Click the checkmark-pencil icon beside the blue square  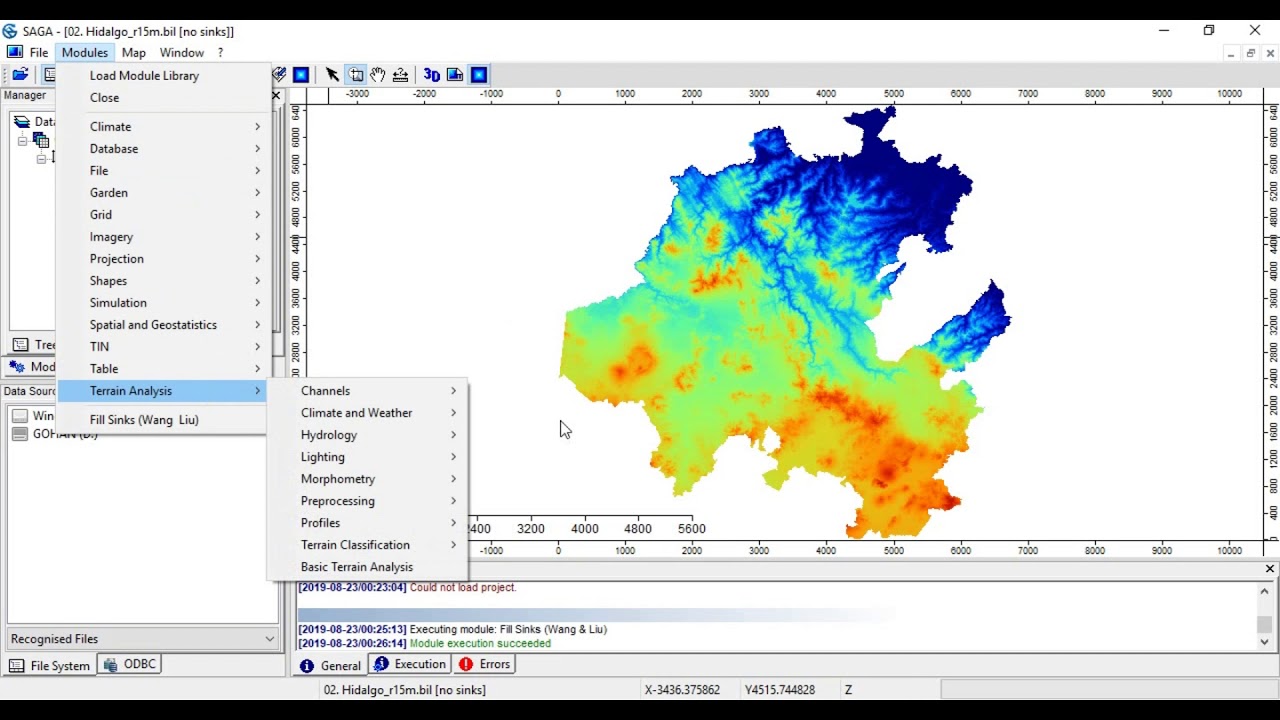(x=279, y=75)
